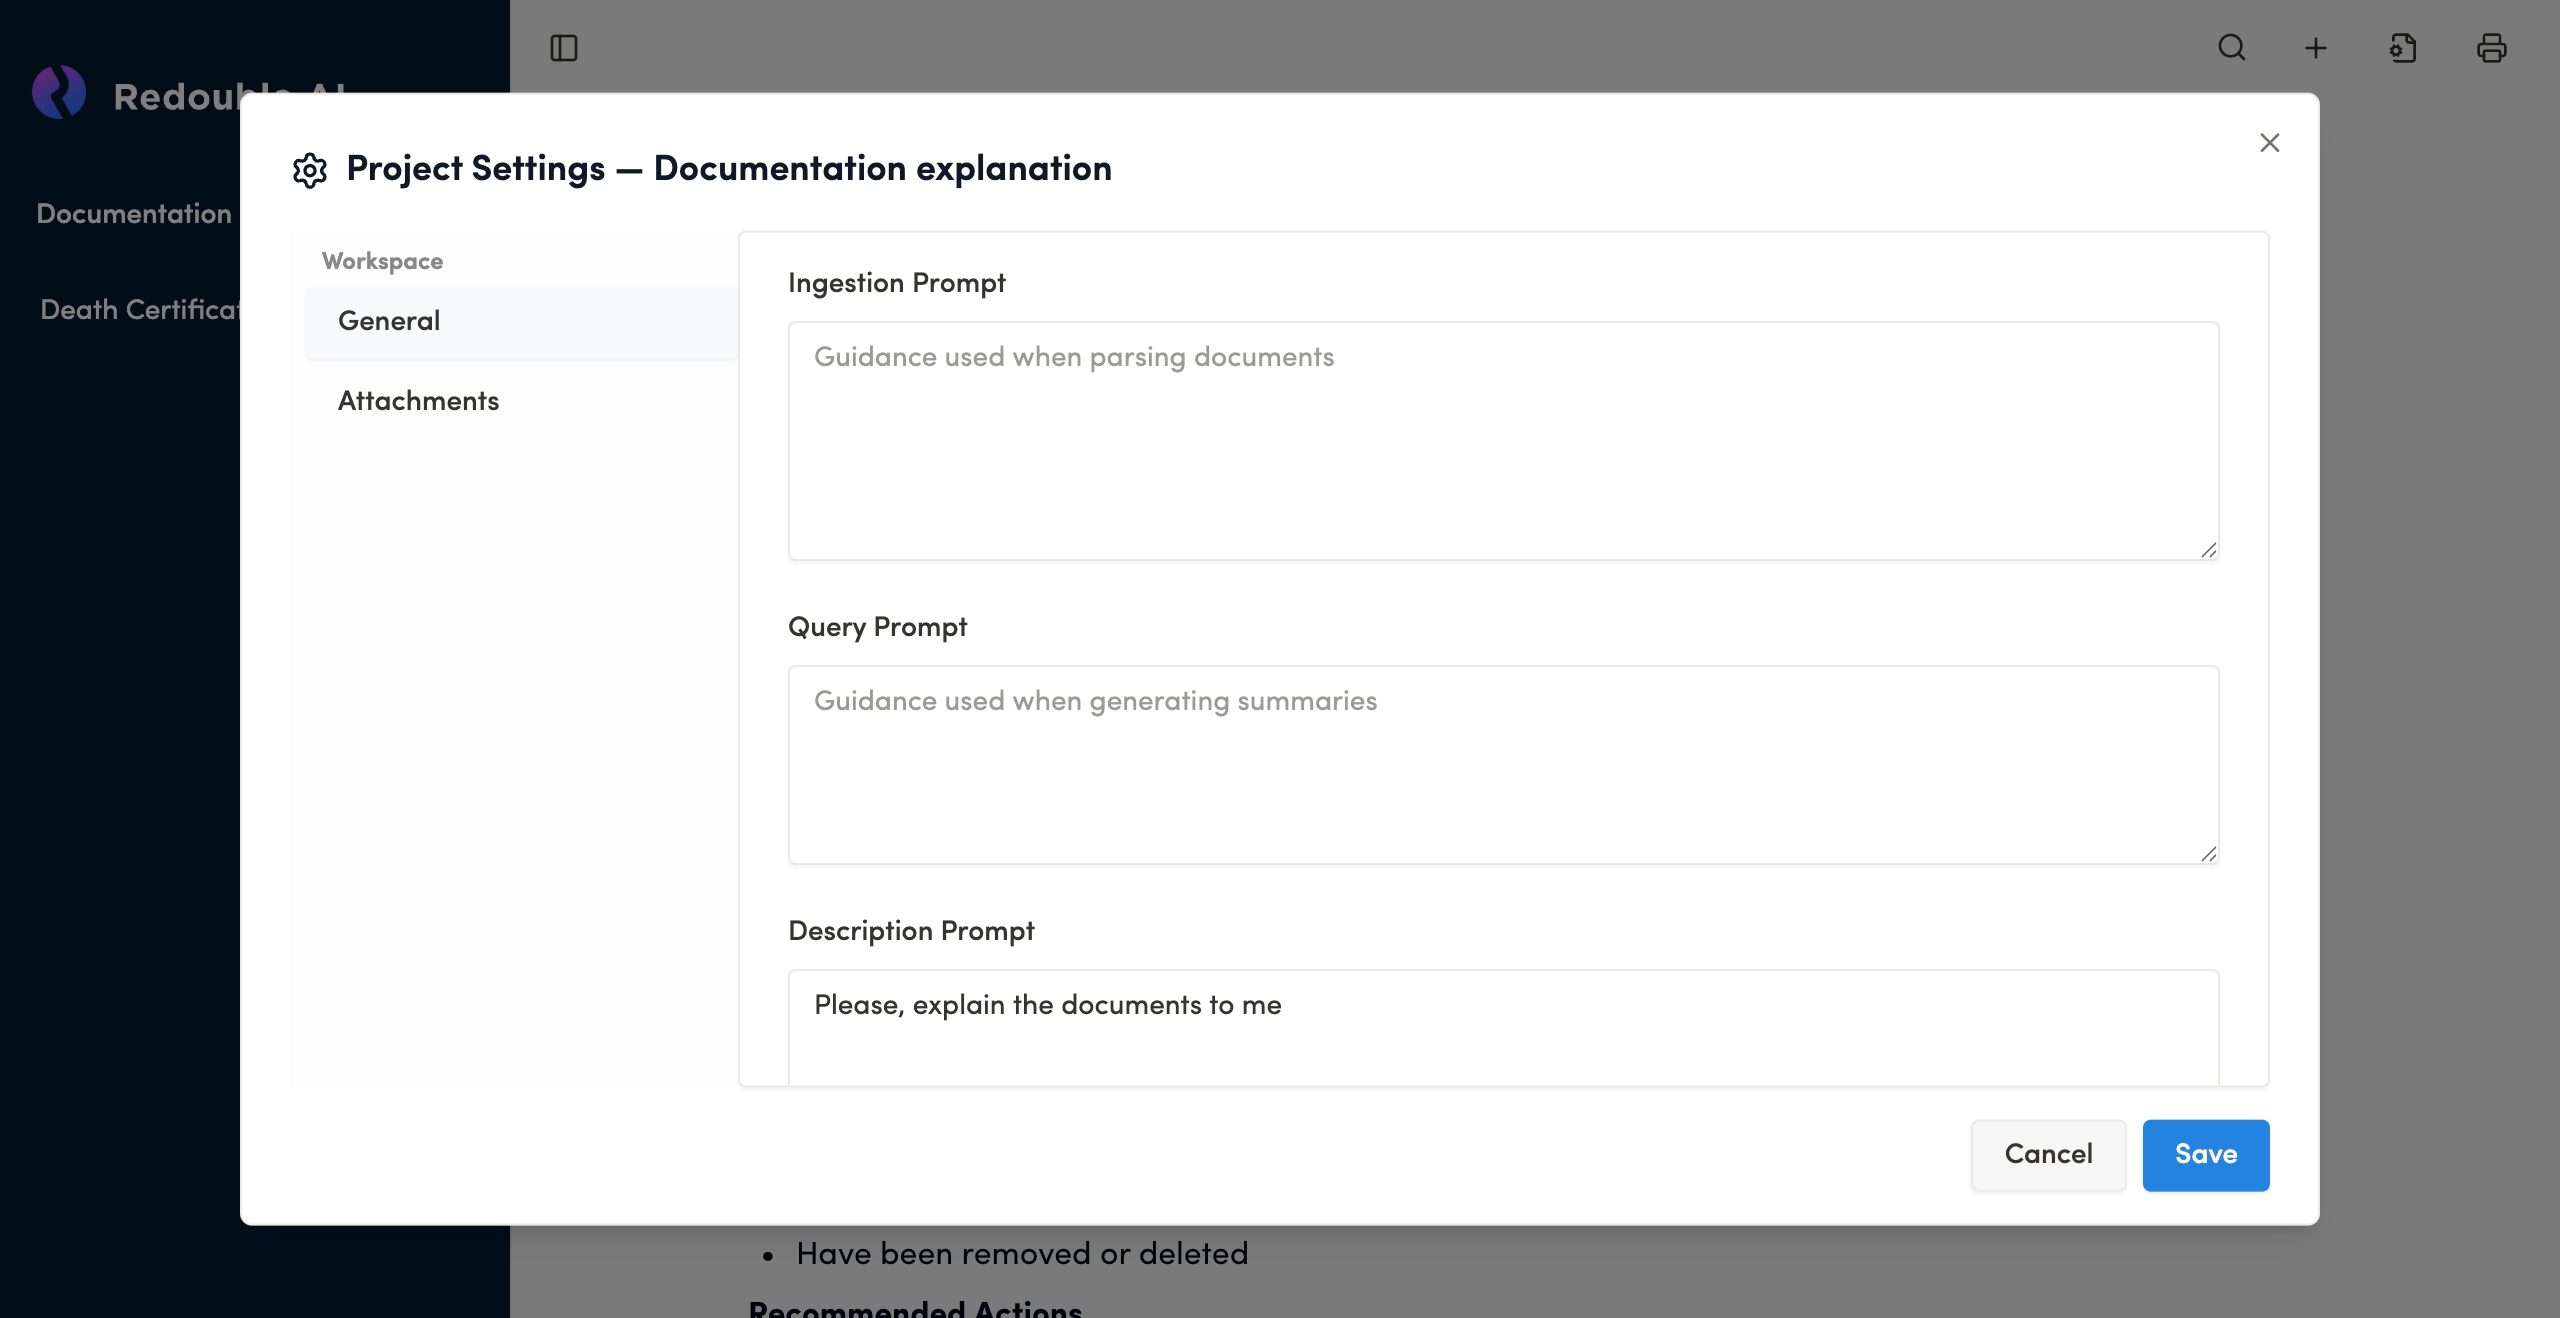Open search with the magnifier icon
This screenshot has width=2560, height=1318.
coord(2231,48)
